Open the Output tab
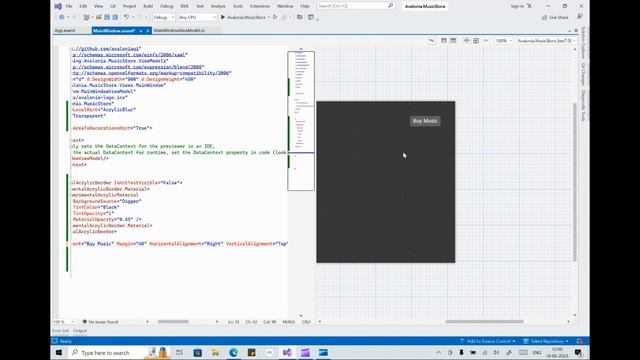Image resolution: width=640 pixels, height=360 pixels. pos(80,331)
